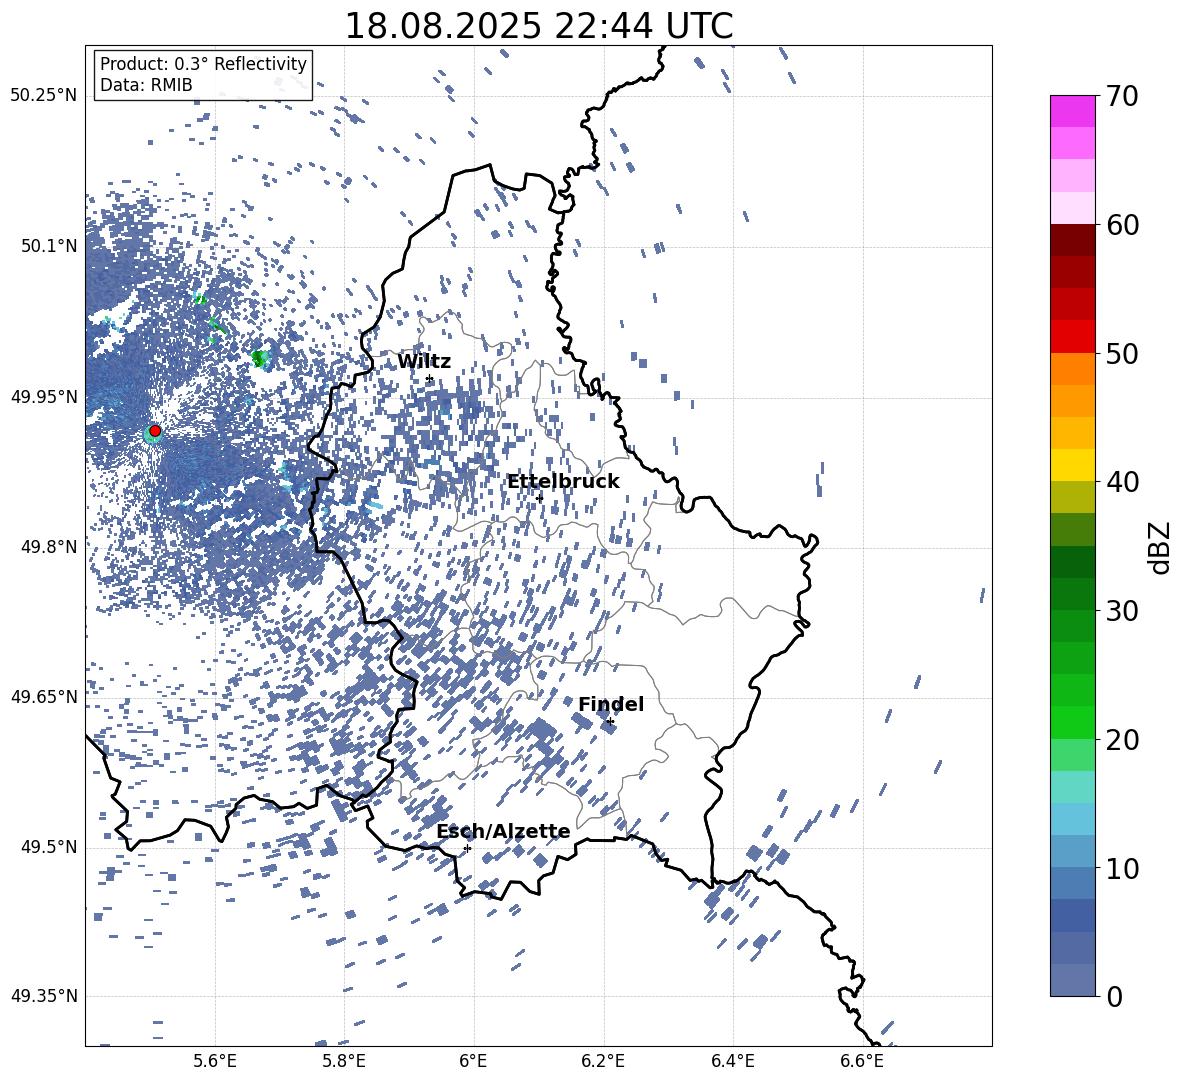Click the Findel cross marker
The height and width of the screenshot is (1081, 1184).
(610, 722)
